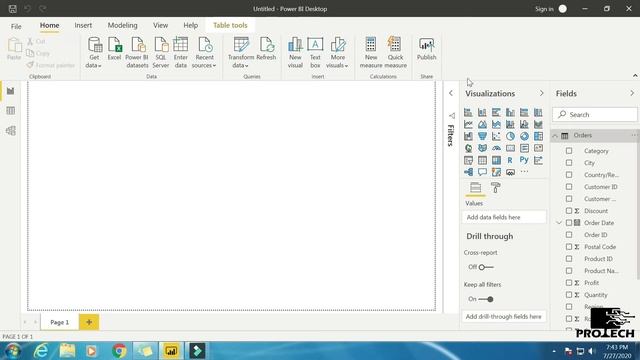Open the Table tools tab
The image size is (640, 360).
point(230,25)
